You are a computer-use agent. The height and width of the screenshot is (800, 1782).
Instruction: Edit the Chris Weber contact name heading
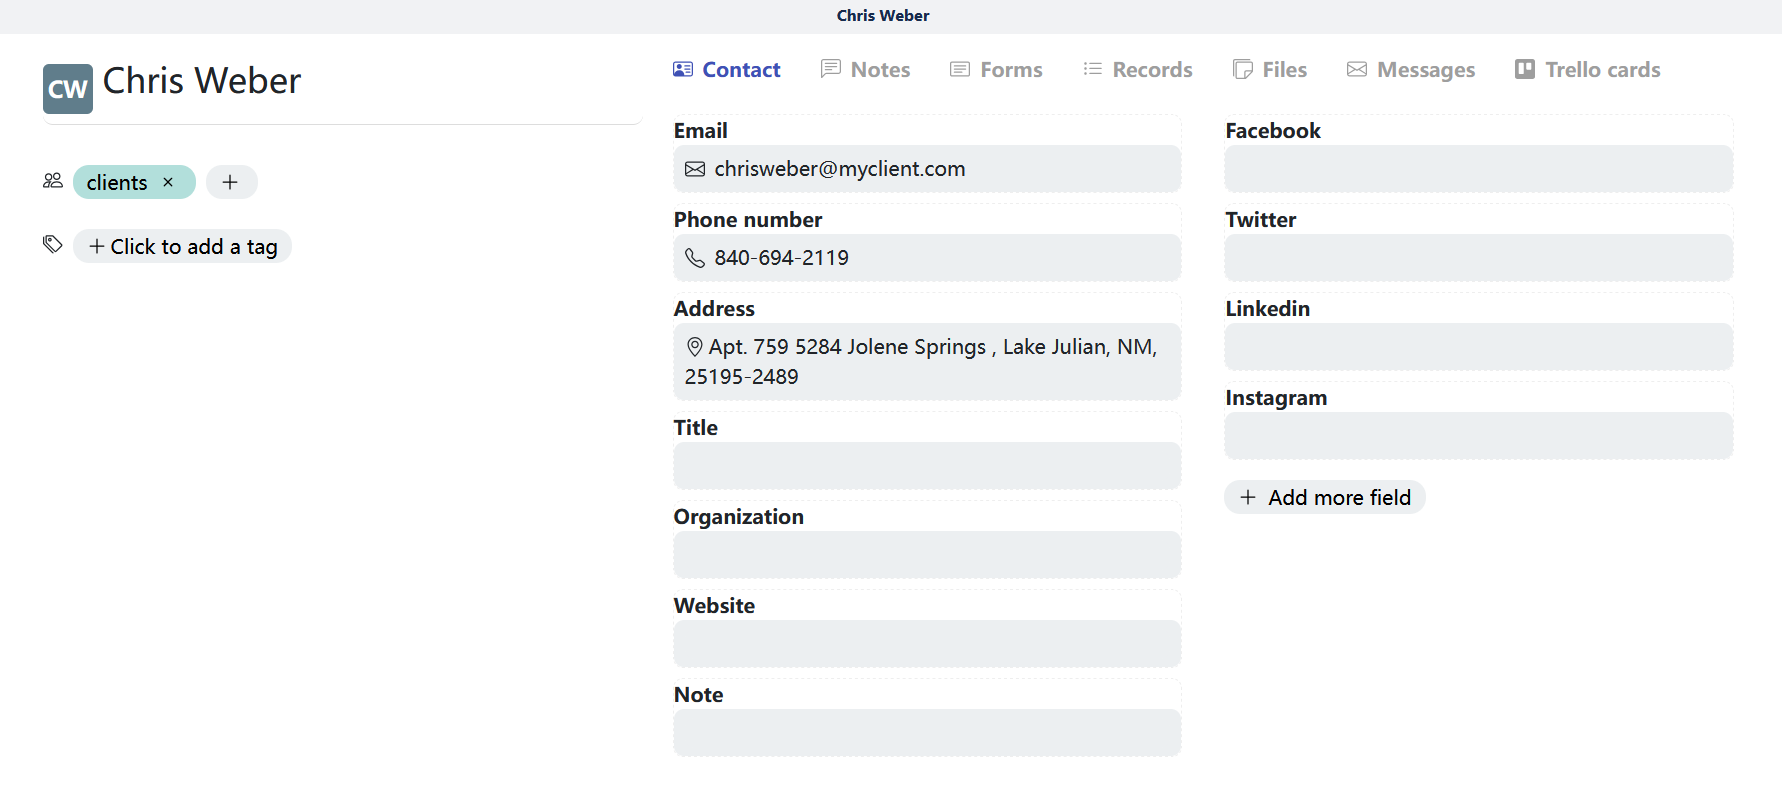202,81
